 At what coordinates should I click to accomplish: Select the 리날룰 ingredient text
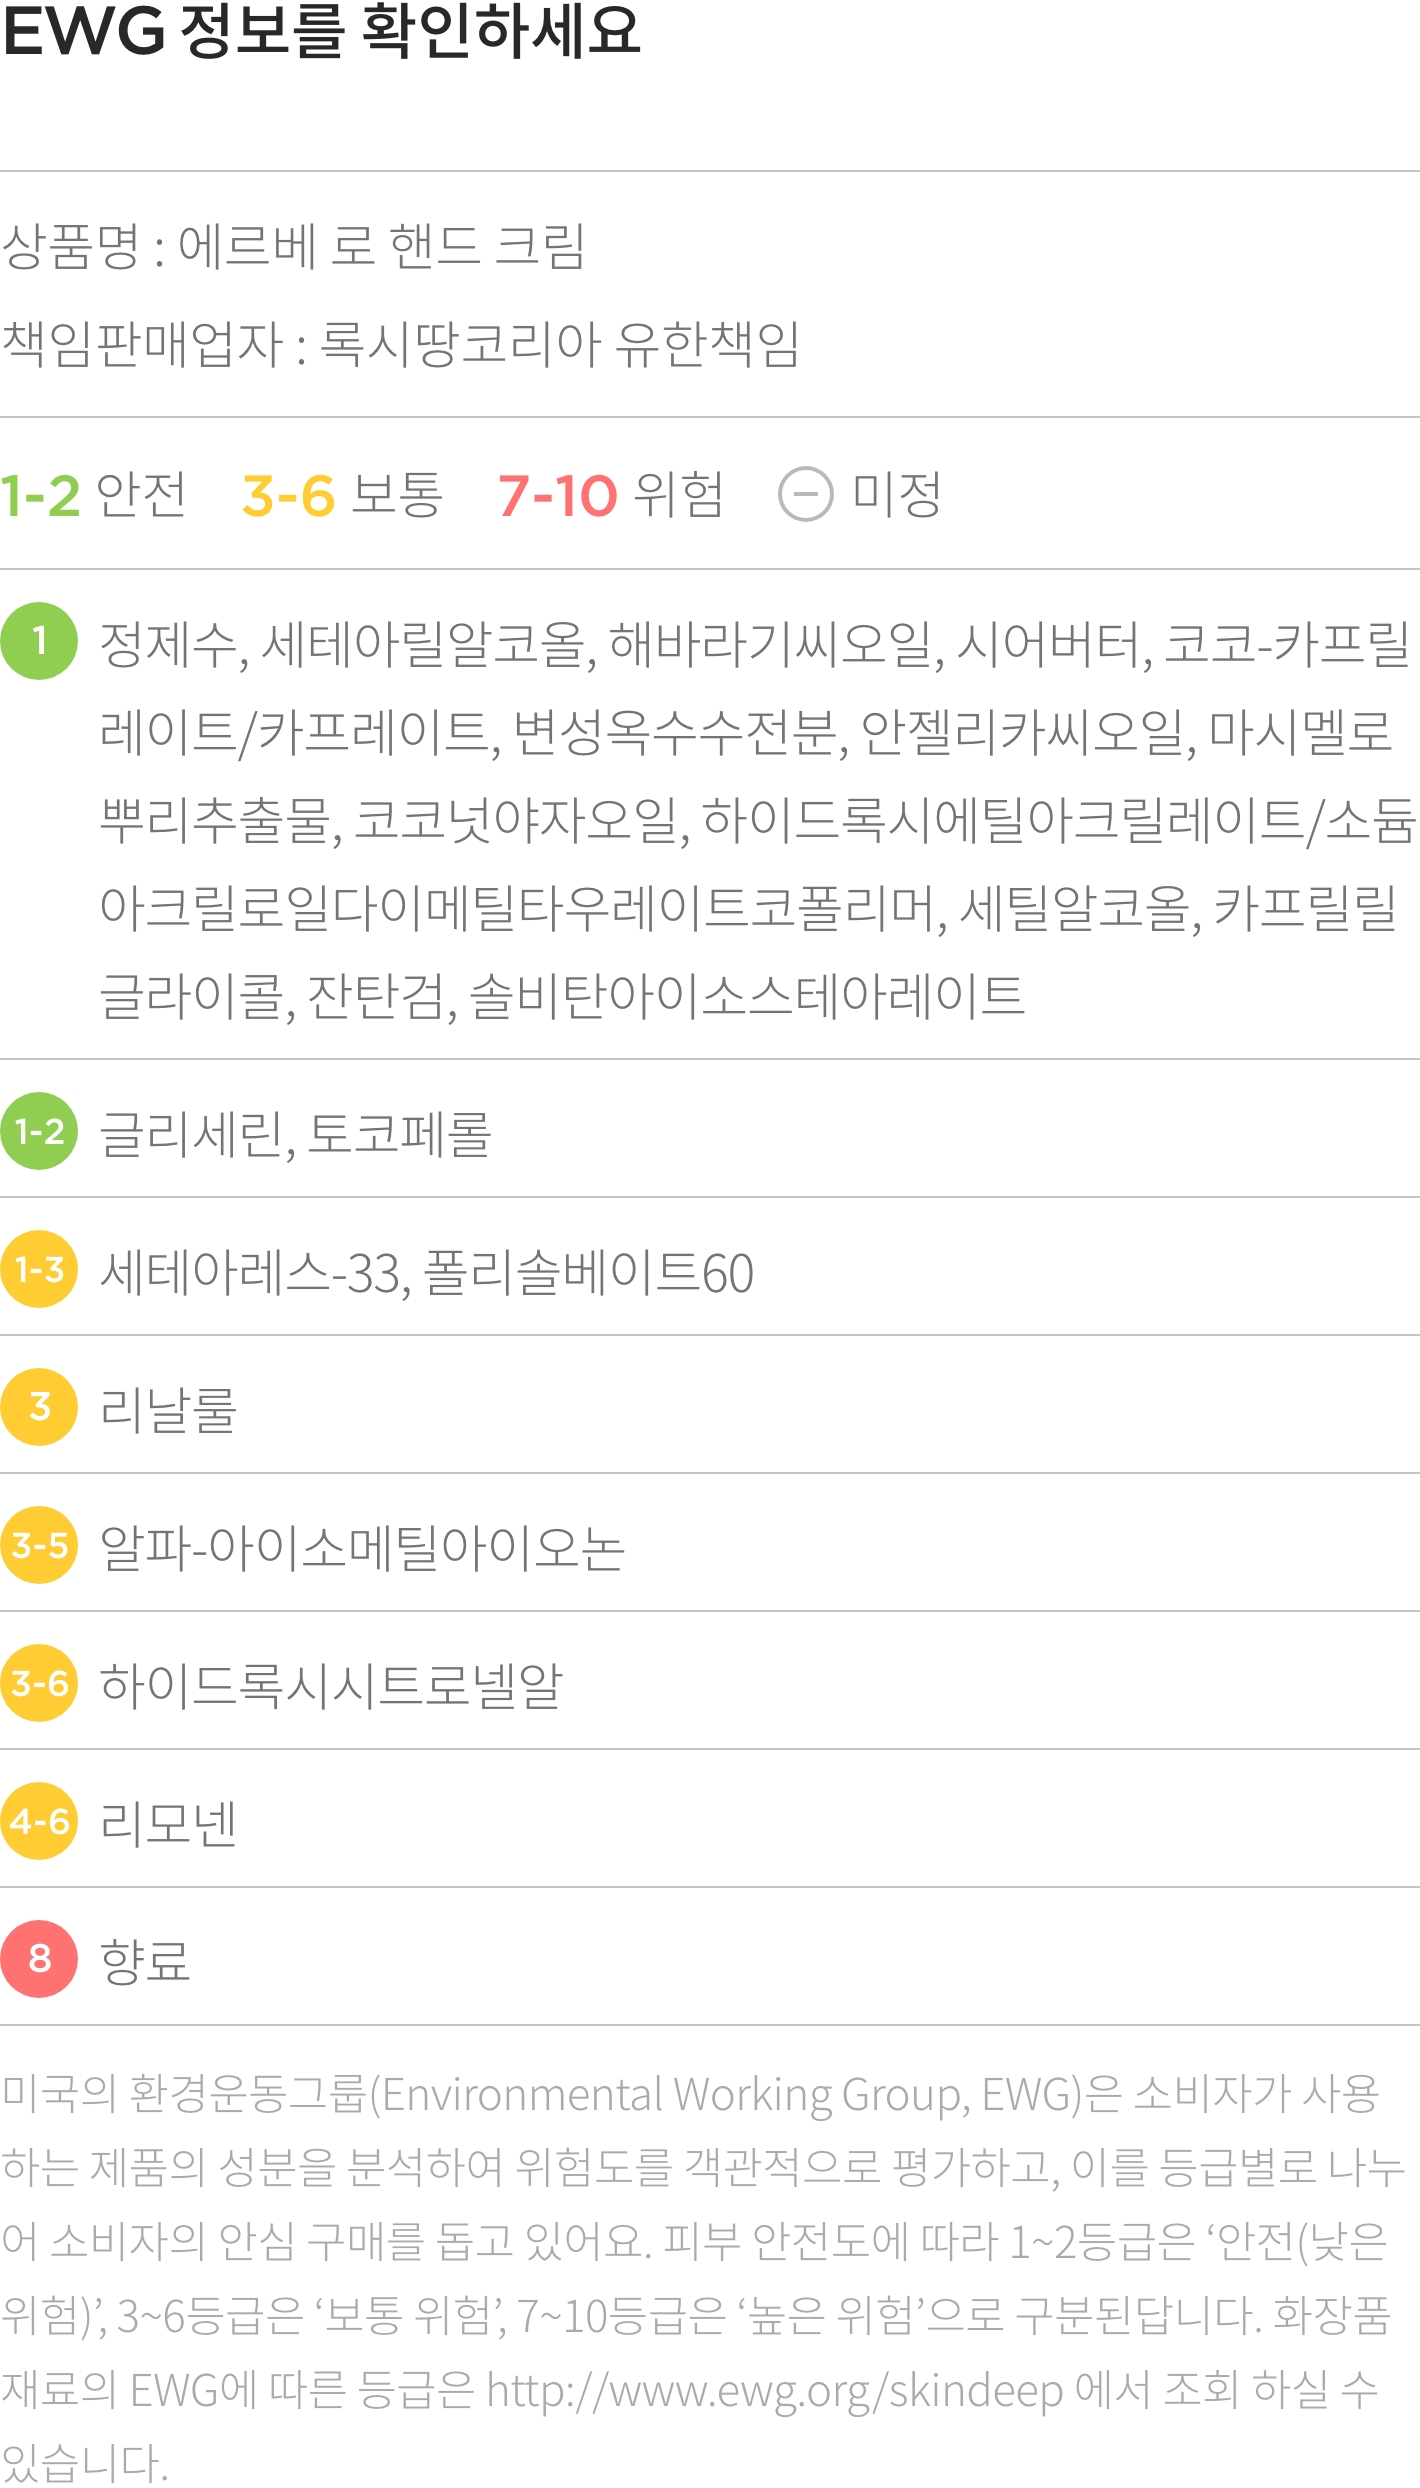point(168,1409)
